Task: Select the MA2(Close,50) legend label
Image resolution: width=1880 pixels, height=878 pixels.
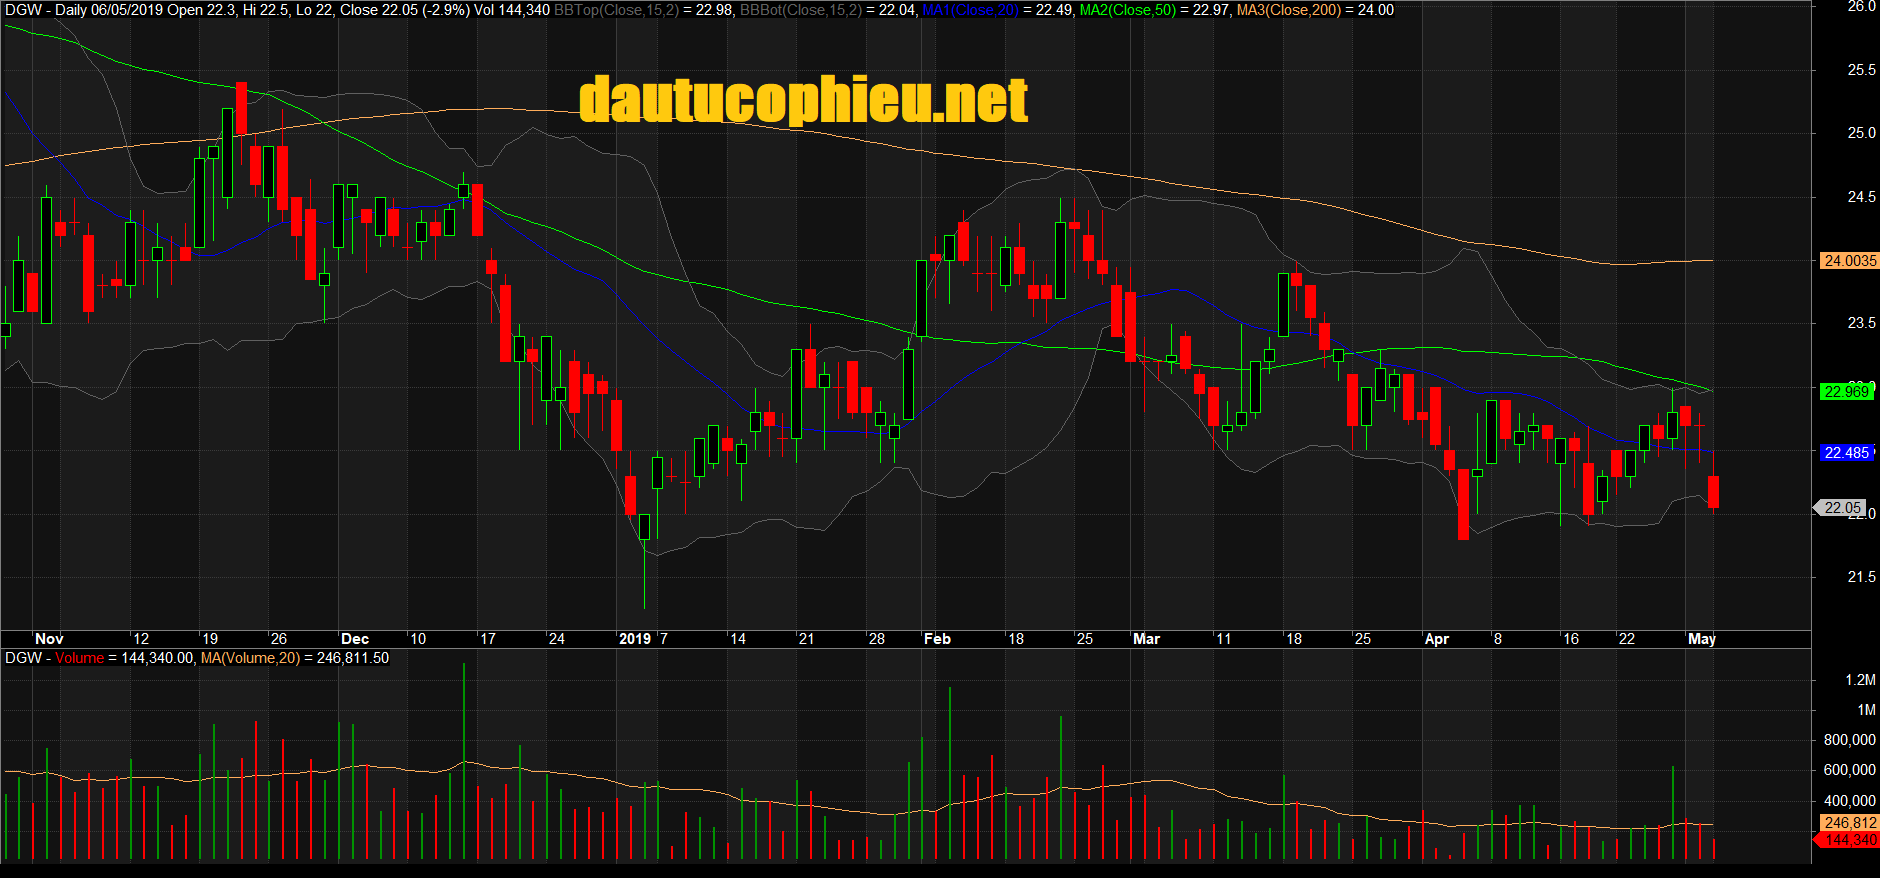Action: (1127, 10)
